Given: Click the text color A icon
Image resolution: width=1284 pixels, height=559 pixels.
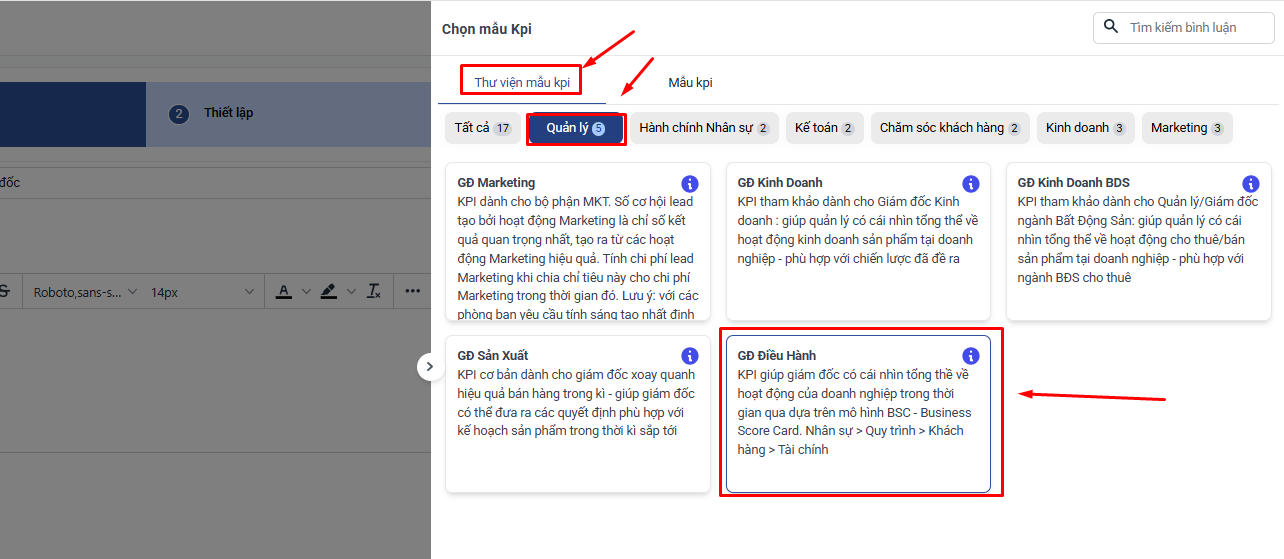Looking at the screenshot, I should (283, 292).
